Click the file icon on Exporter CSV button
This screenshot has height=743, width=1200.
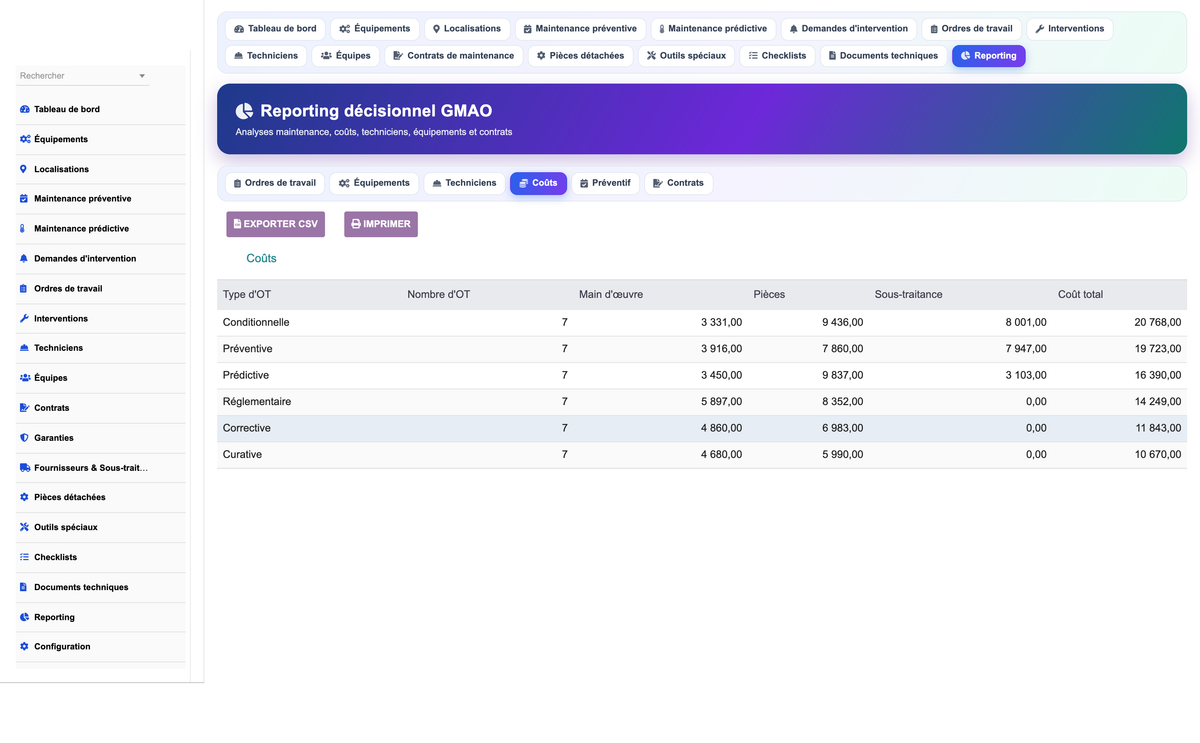(237, 224)
